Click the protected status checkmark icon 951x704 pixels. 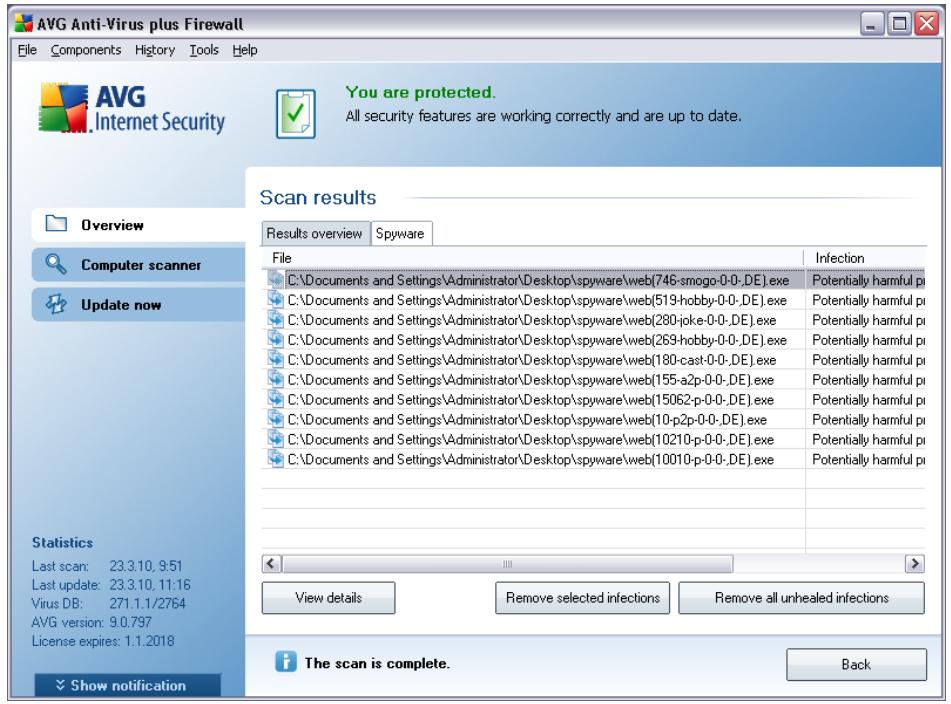coord(296,113)
